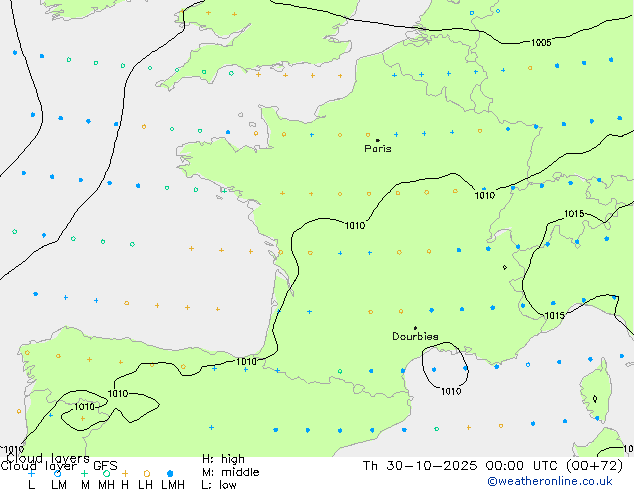This screenshot has height=490, width=634.
Task: Click the Dourbies location label
Action: (x=415, y=336)
